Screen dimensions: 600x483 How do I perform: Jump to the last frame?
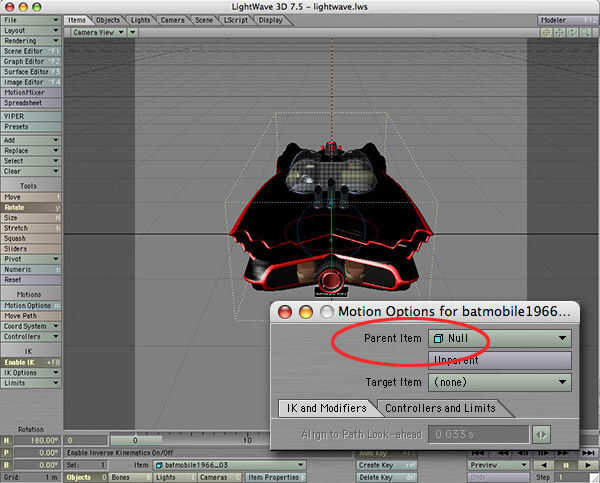click(589, 453)
